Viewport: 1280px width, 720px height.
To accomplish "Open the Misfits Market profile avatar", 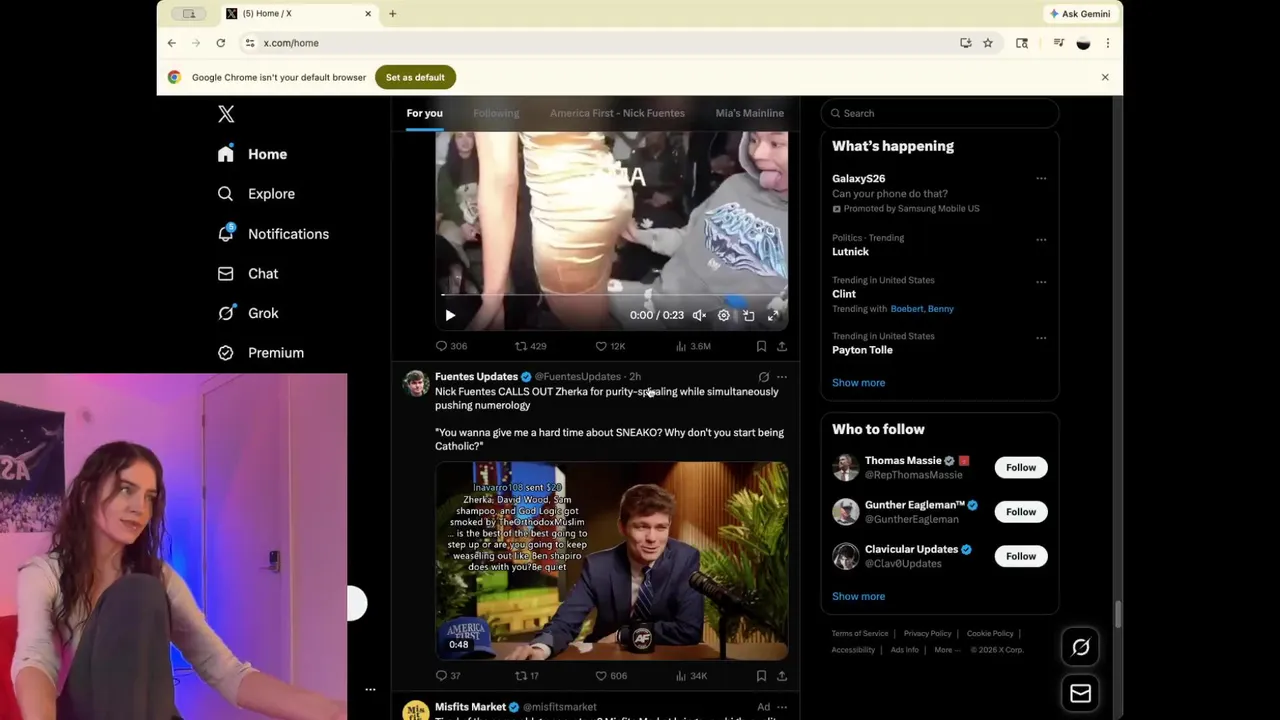I will 416,710.
